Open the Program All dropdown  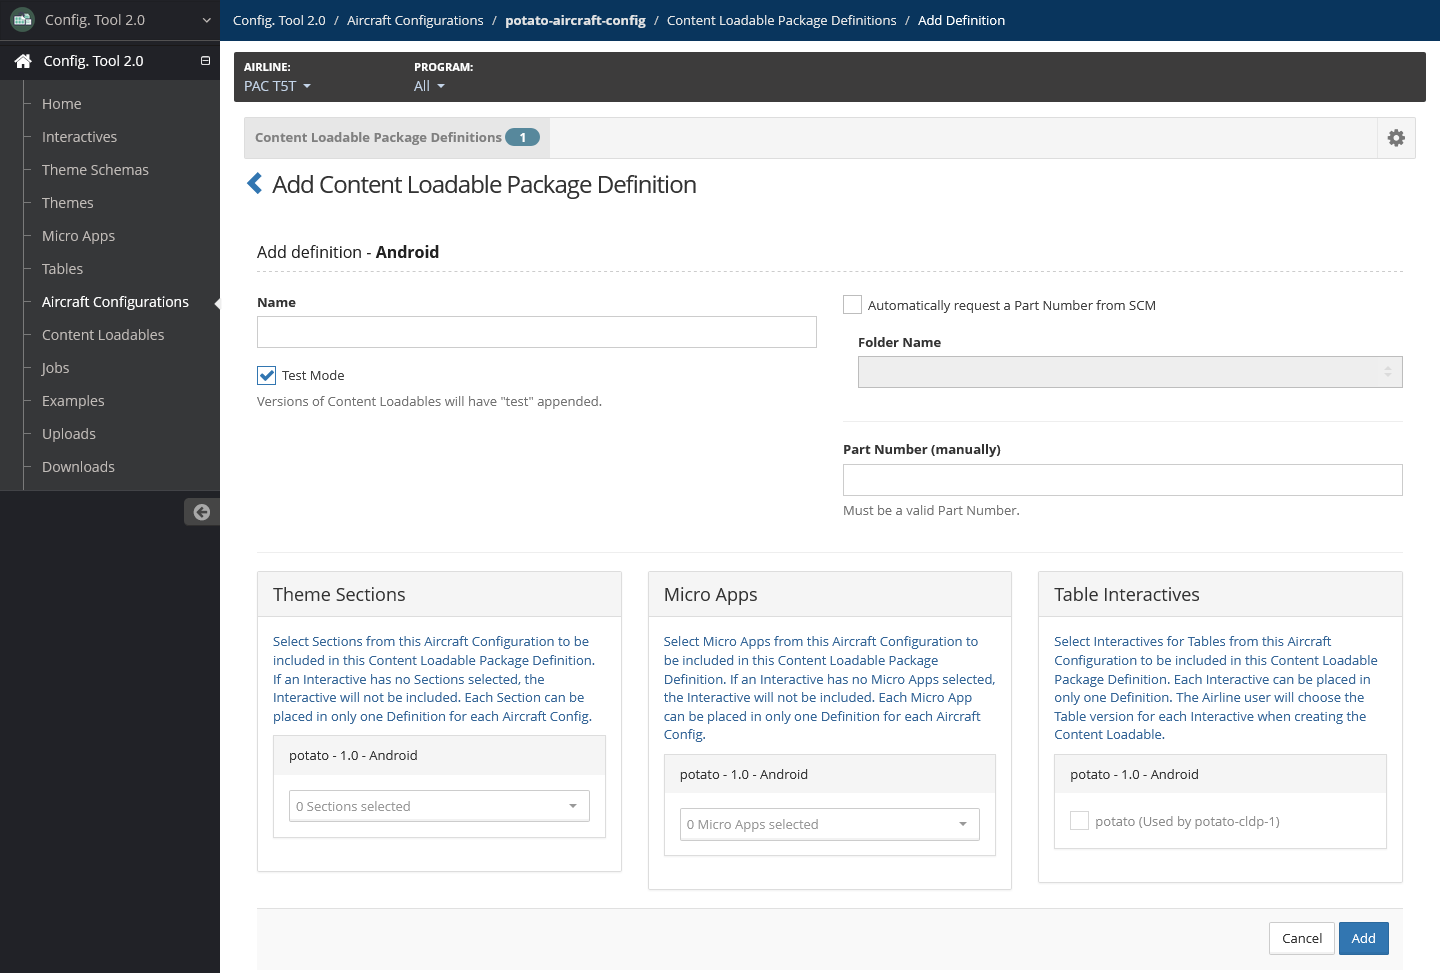coord(429,86)
